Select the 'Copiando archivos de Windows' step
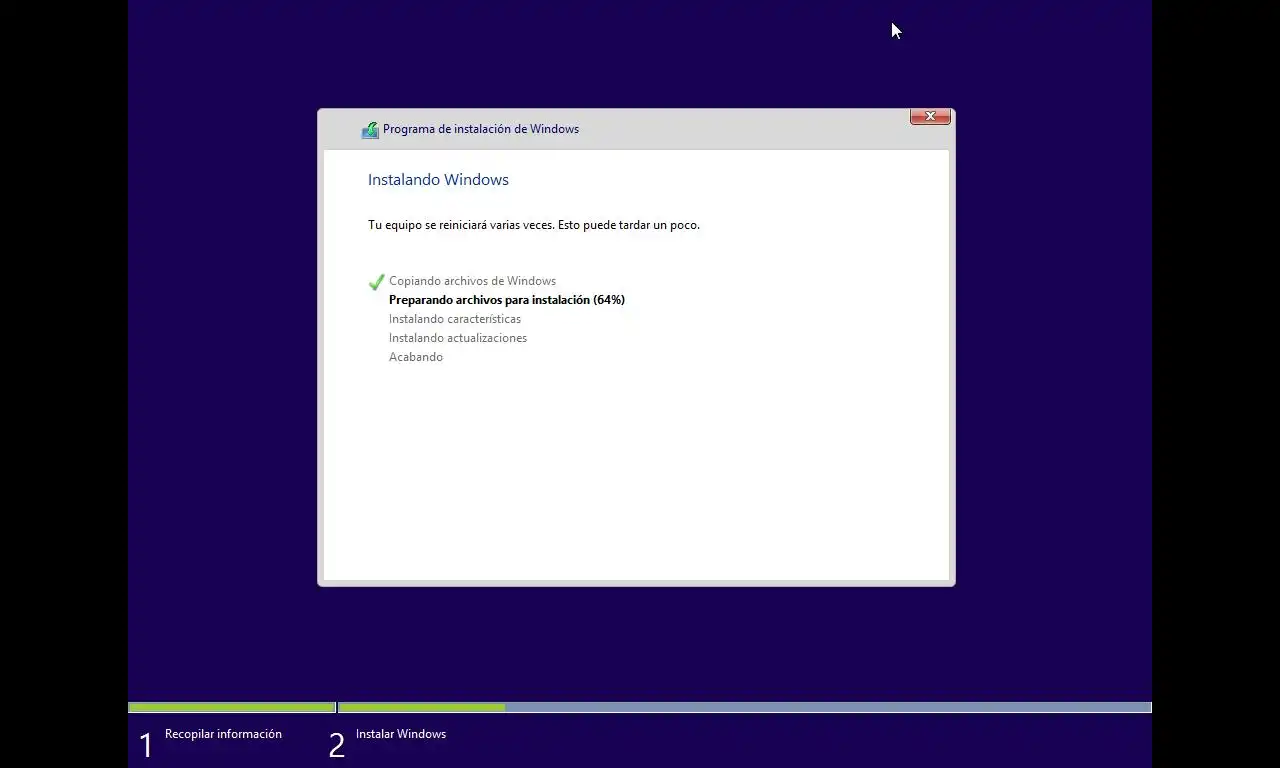This screenshot has width=1280, height=768. [x=472, y=281]
